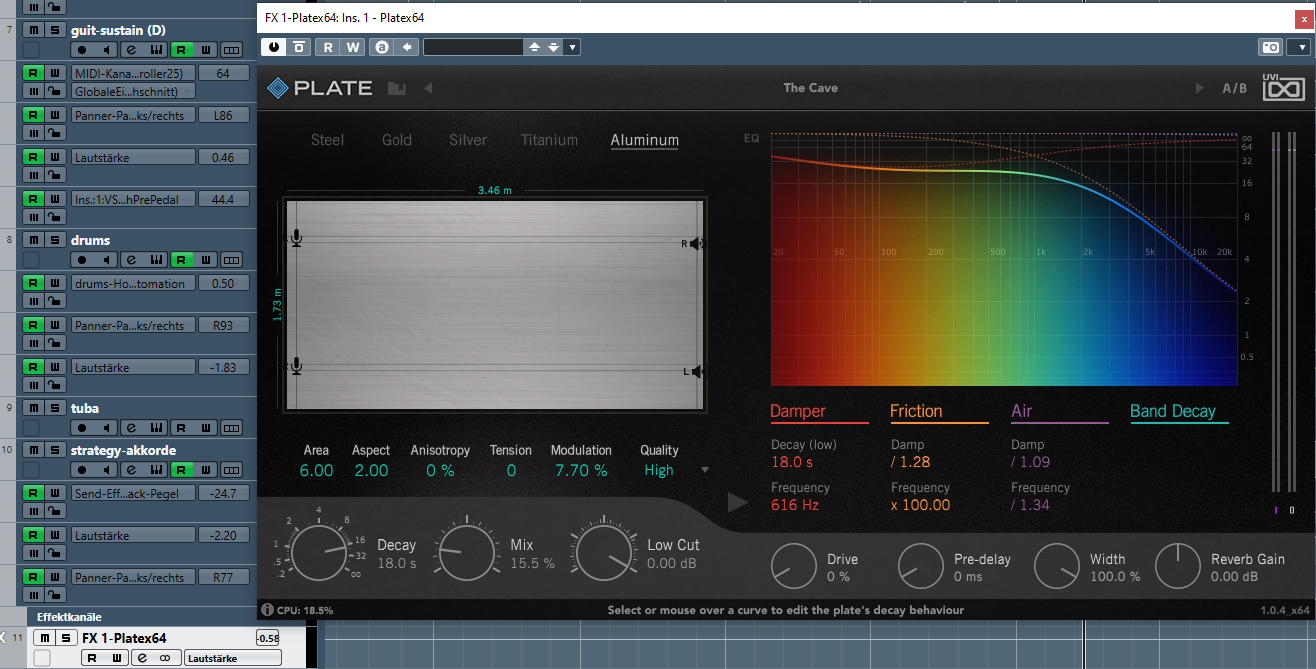Click the Drive knob
Viewport: 1316px width, 669px height.
[793, 566]
